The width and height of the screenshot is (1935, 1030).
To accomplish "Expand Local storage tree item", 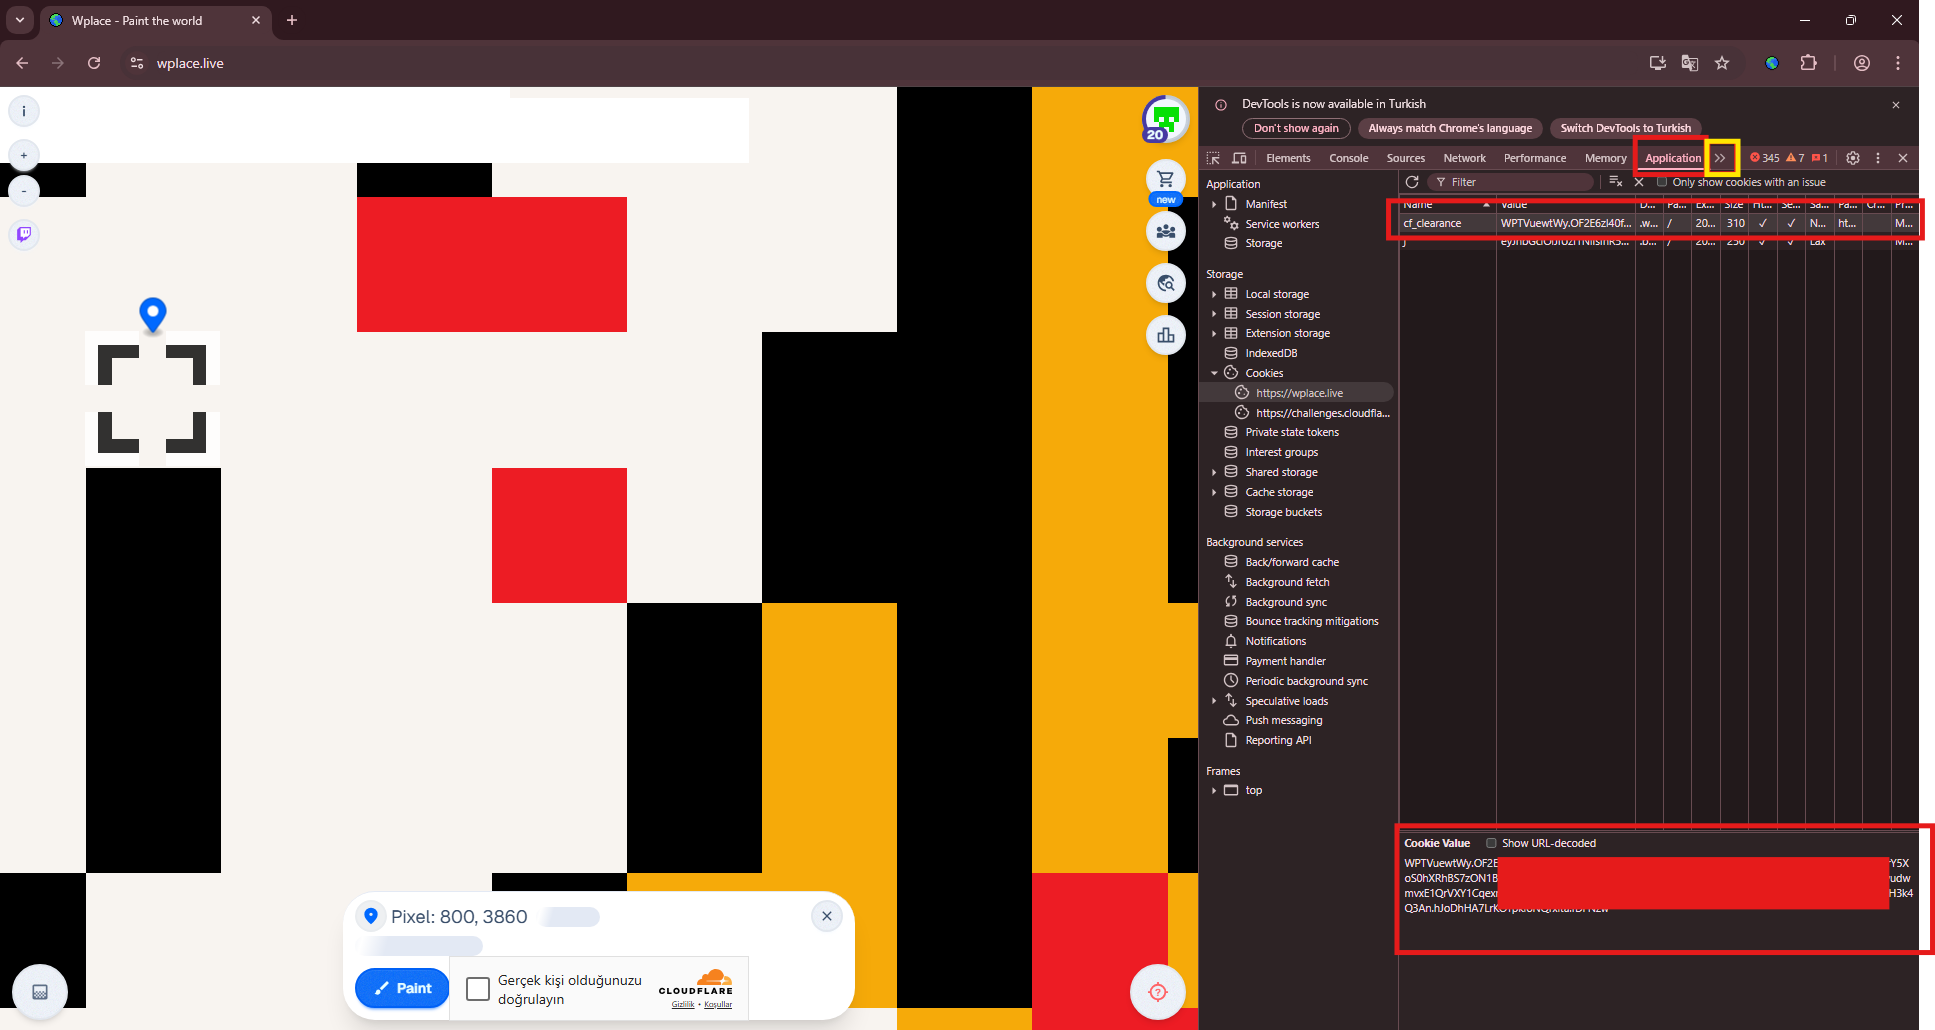I will 1214,294.
